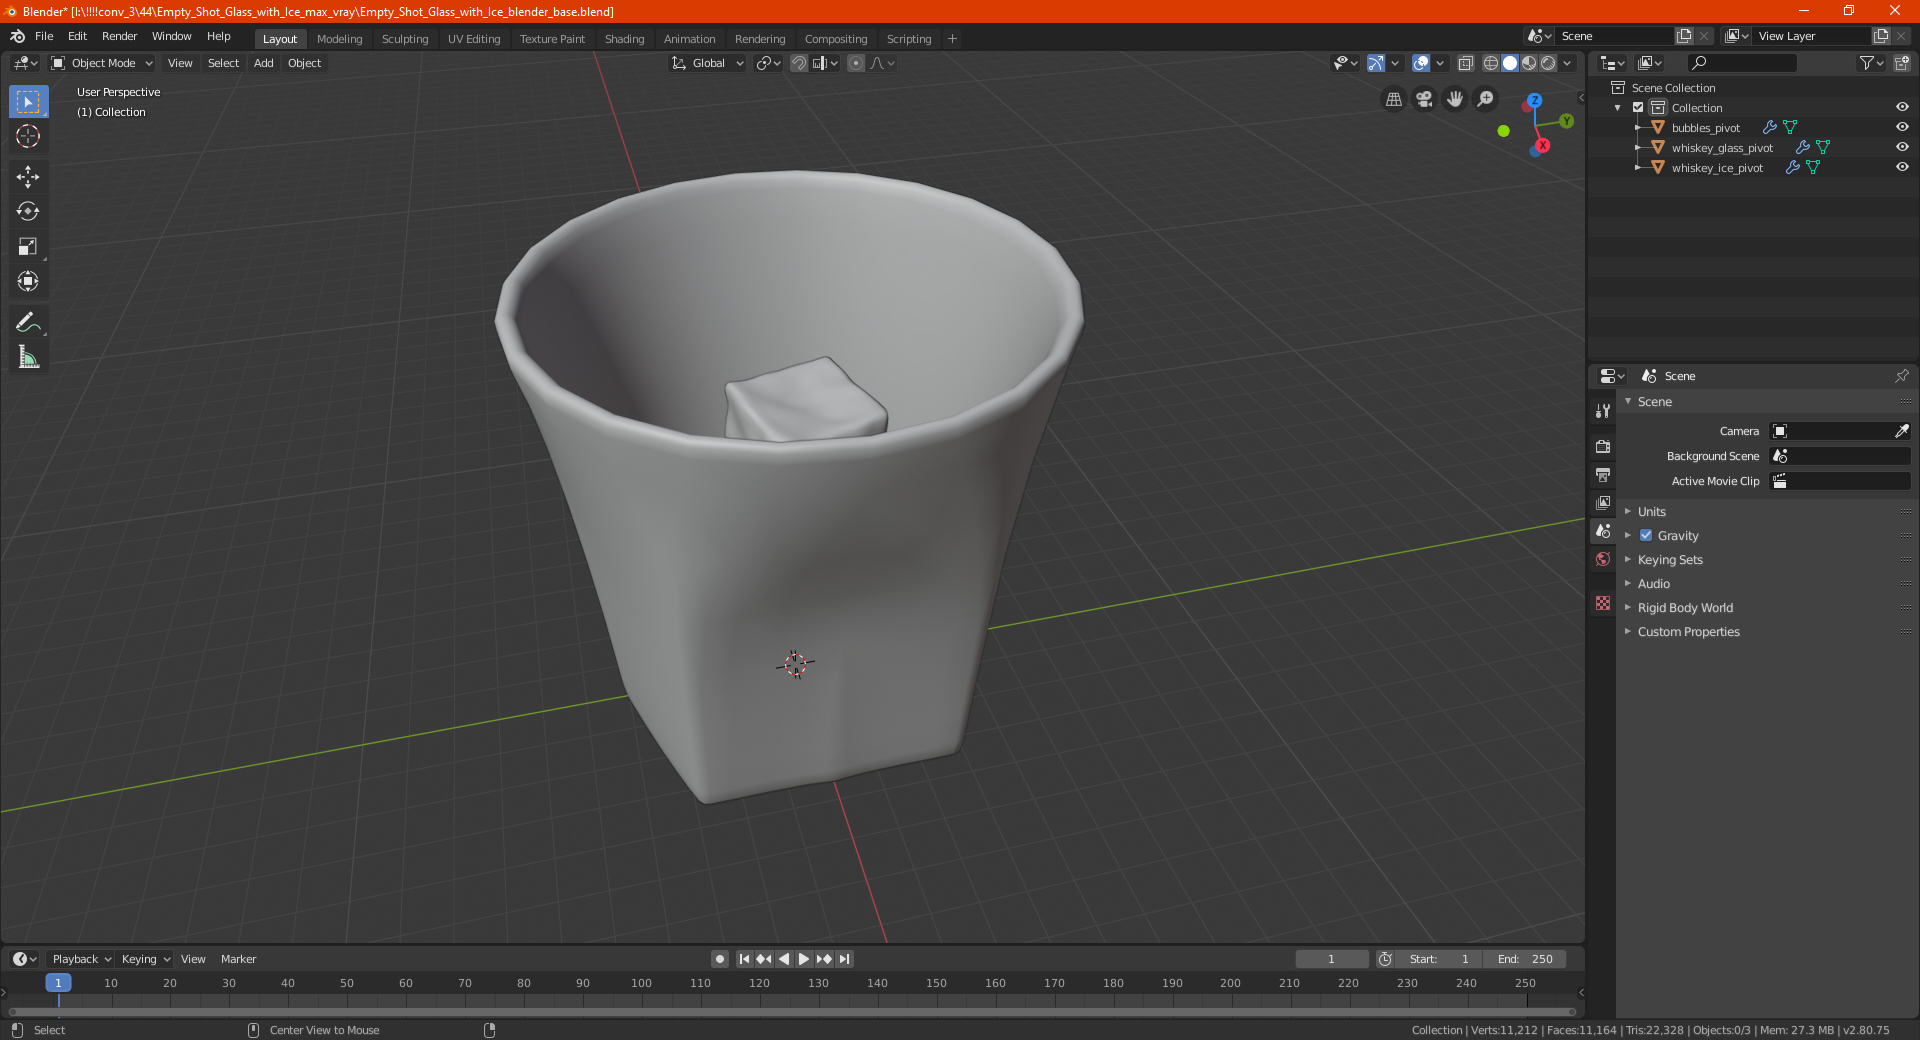Pin the Scene properties panel
The height and width of the screenshot is (1040, 1920).
tap(1901, 376)
